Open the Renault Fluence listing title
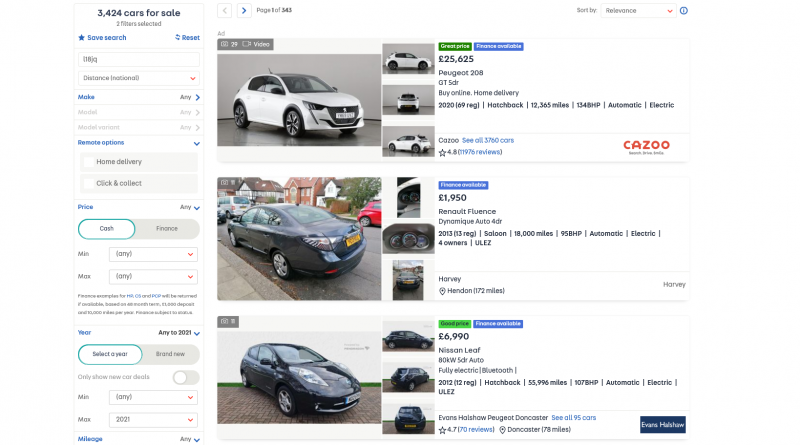 click(x=467, y=212)
